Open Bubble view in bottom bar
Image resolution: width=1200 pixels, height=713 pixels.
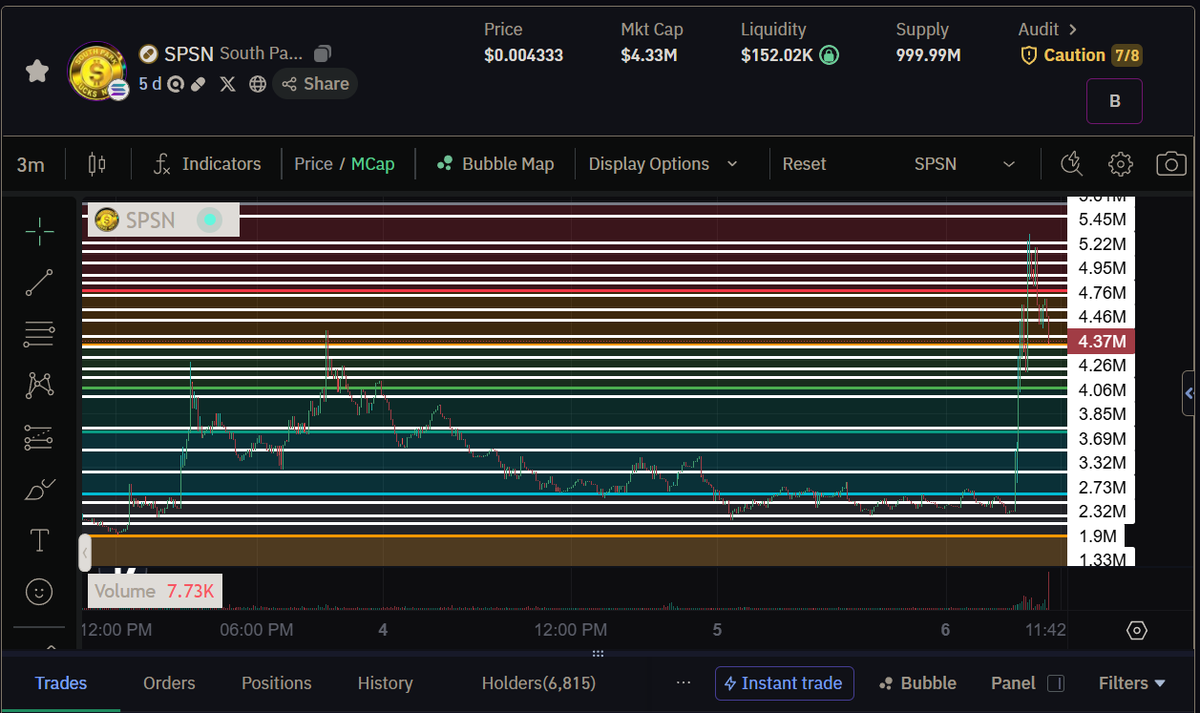click(917, 683)
